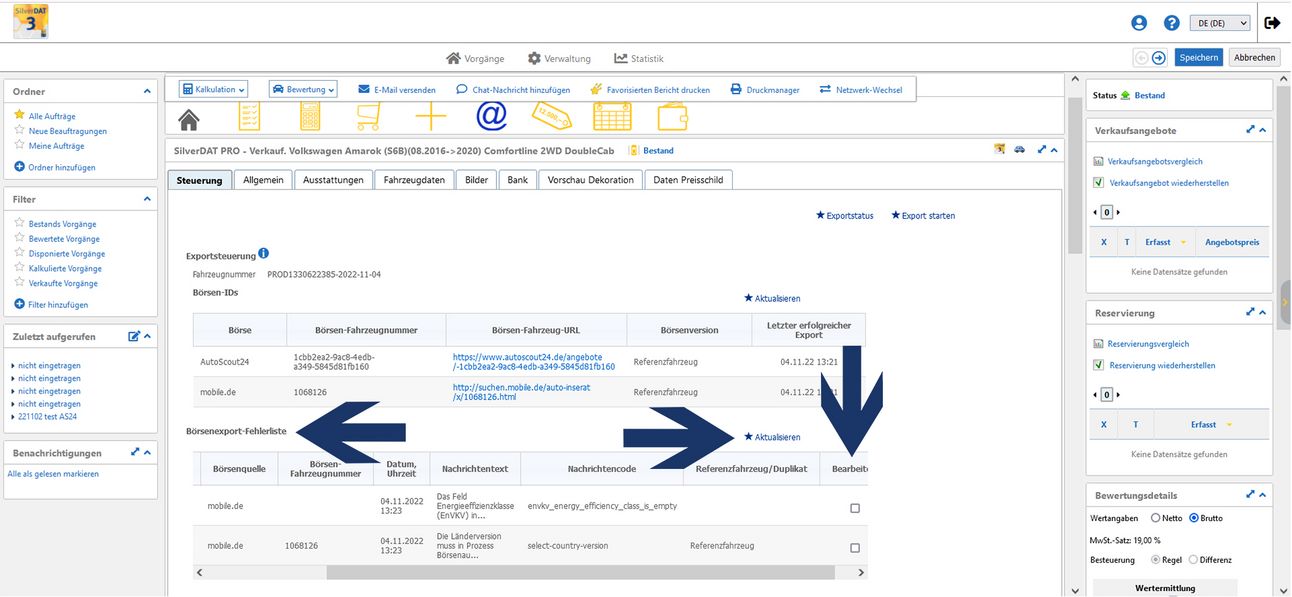Collapse the Ordner panel
1292x597 pixels.
pos(148,91)
